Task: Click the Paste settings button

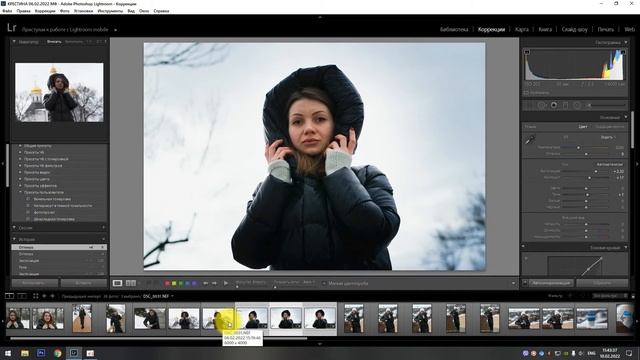Action: (x=84, y=283)
